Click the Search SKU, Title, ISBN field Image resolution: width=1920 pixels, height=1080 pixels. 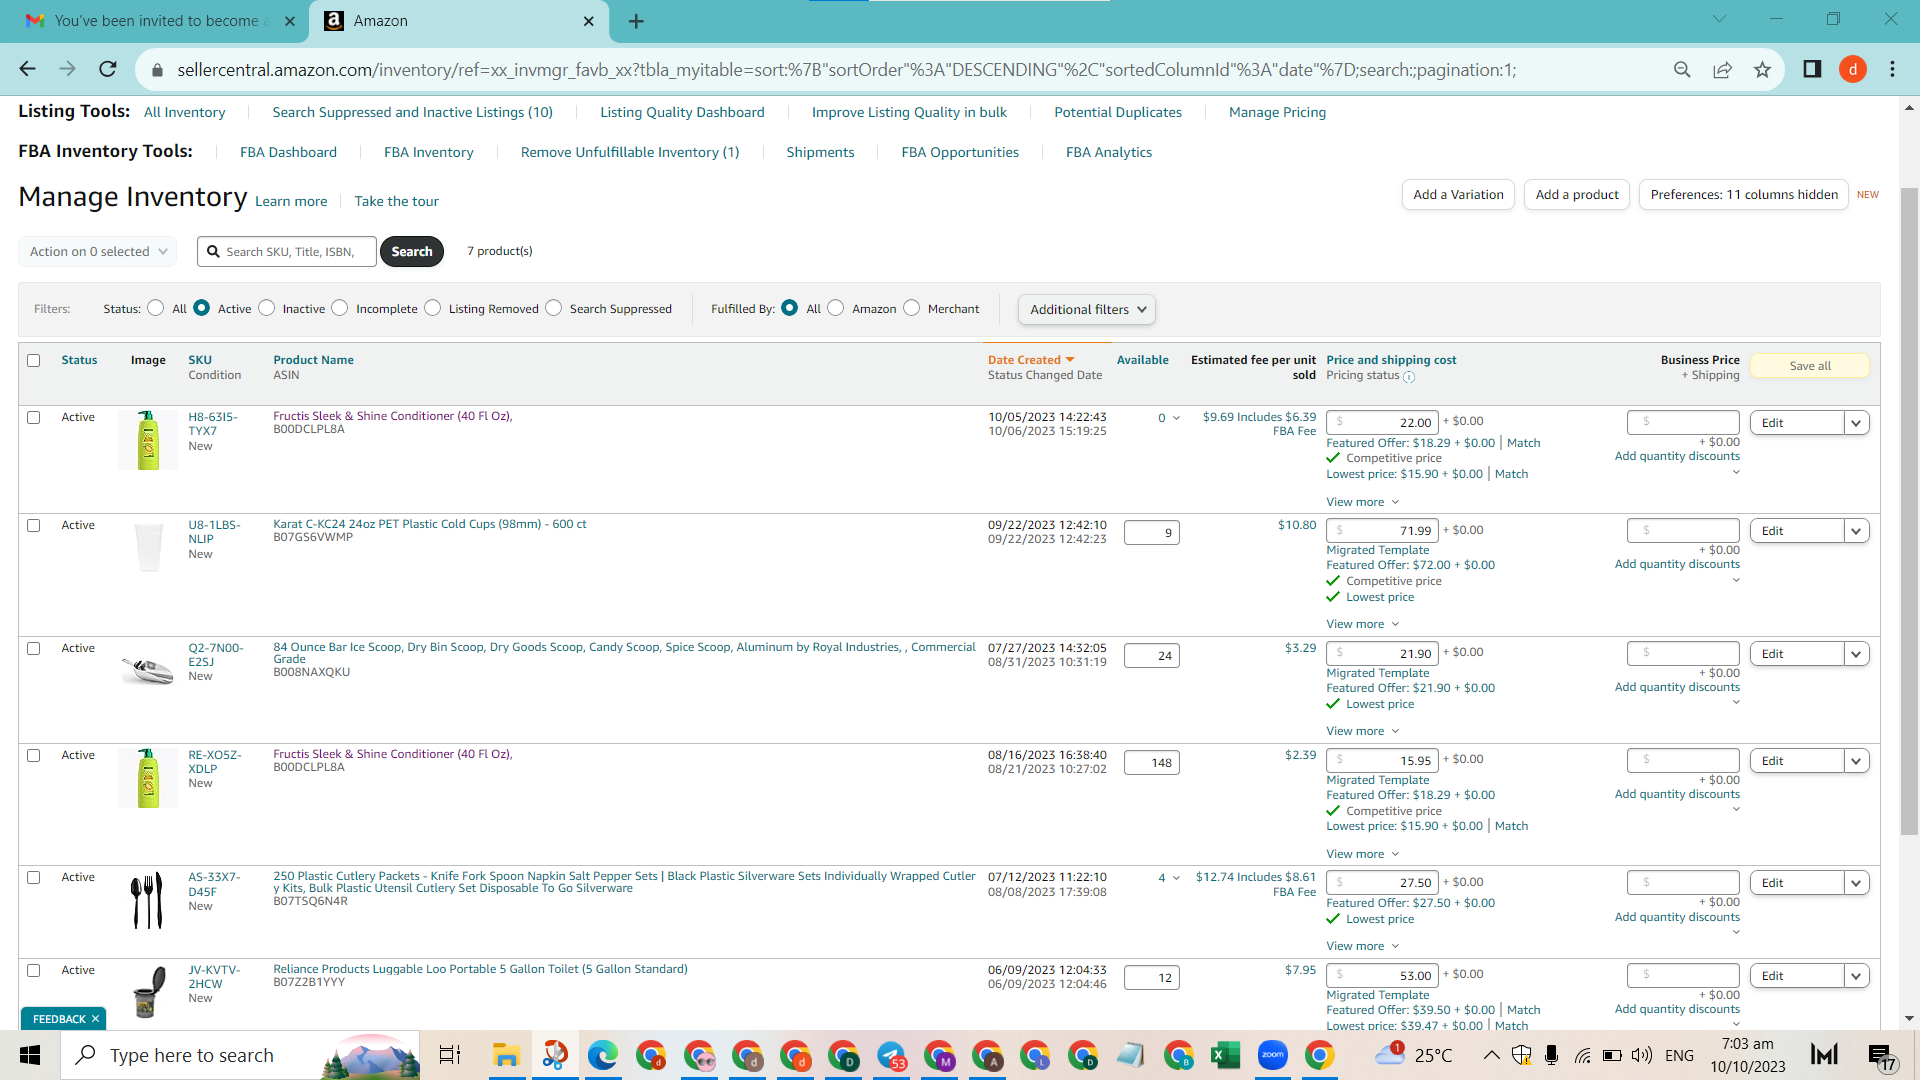(x=287, y=251)
